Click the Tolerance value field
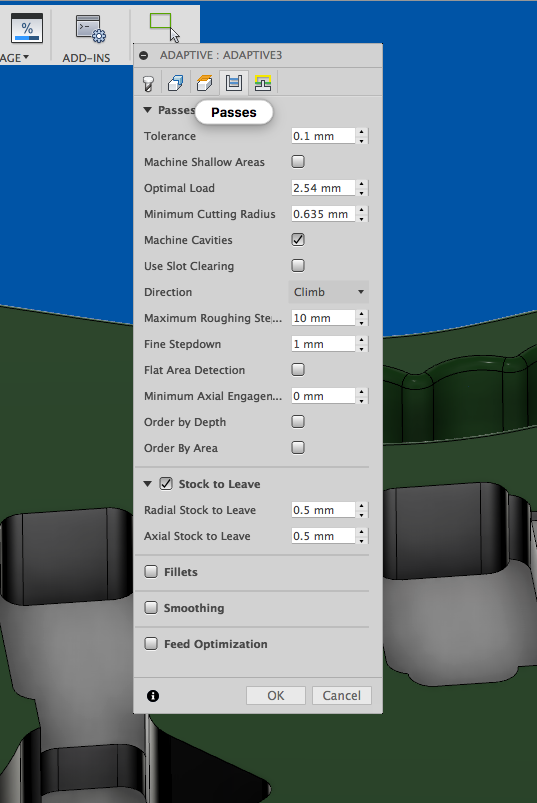The width and height of the screenshot is (537, 803). (323, 136)
